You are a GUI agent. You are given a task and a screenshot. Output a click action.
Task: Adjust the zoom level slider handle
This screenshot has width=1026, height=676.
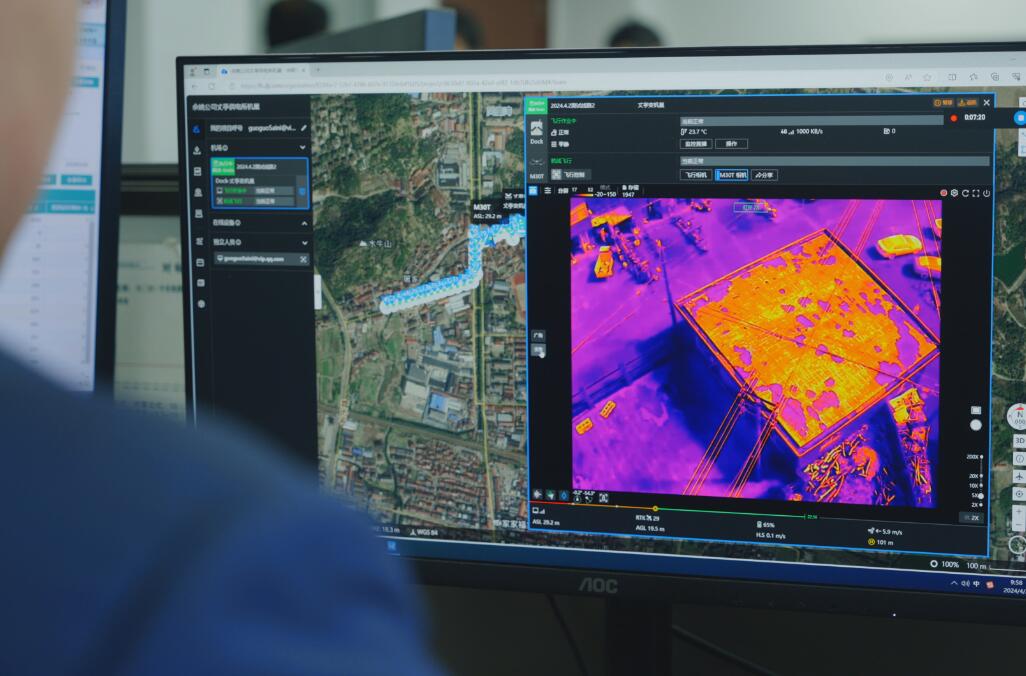[x=981, y=495]
